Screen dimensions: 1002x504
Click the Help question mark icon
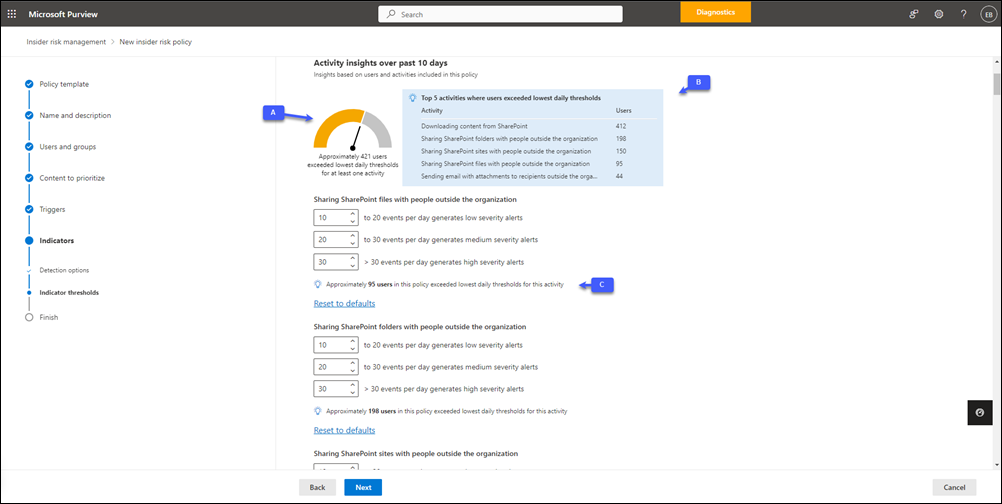963,14
